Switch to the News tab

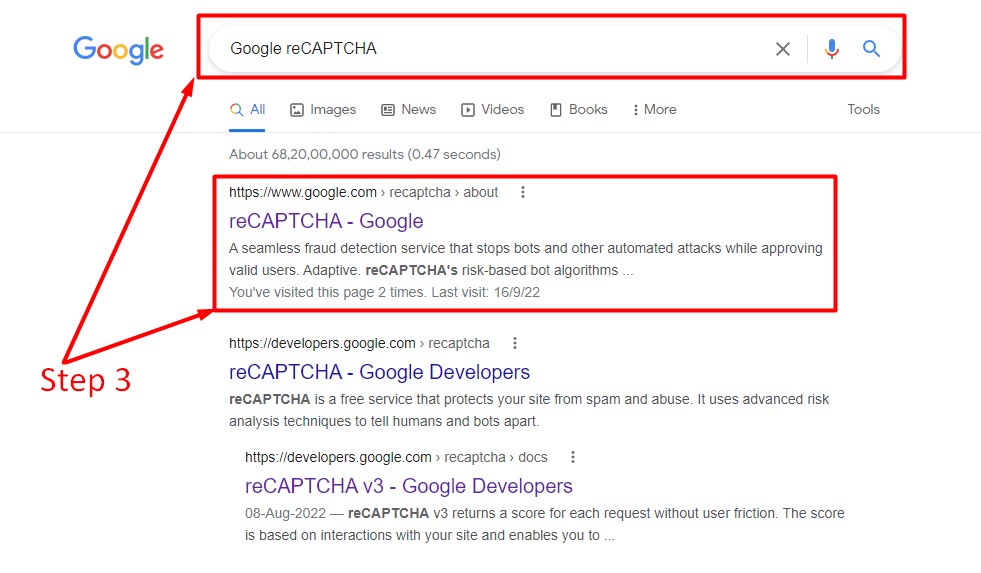409,109
